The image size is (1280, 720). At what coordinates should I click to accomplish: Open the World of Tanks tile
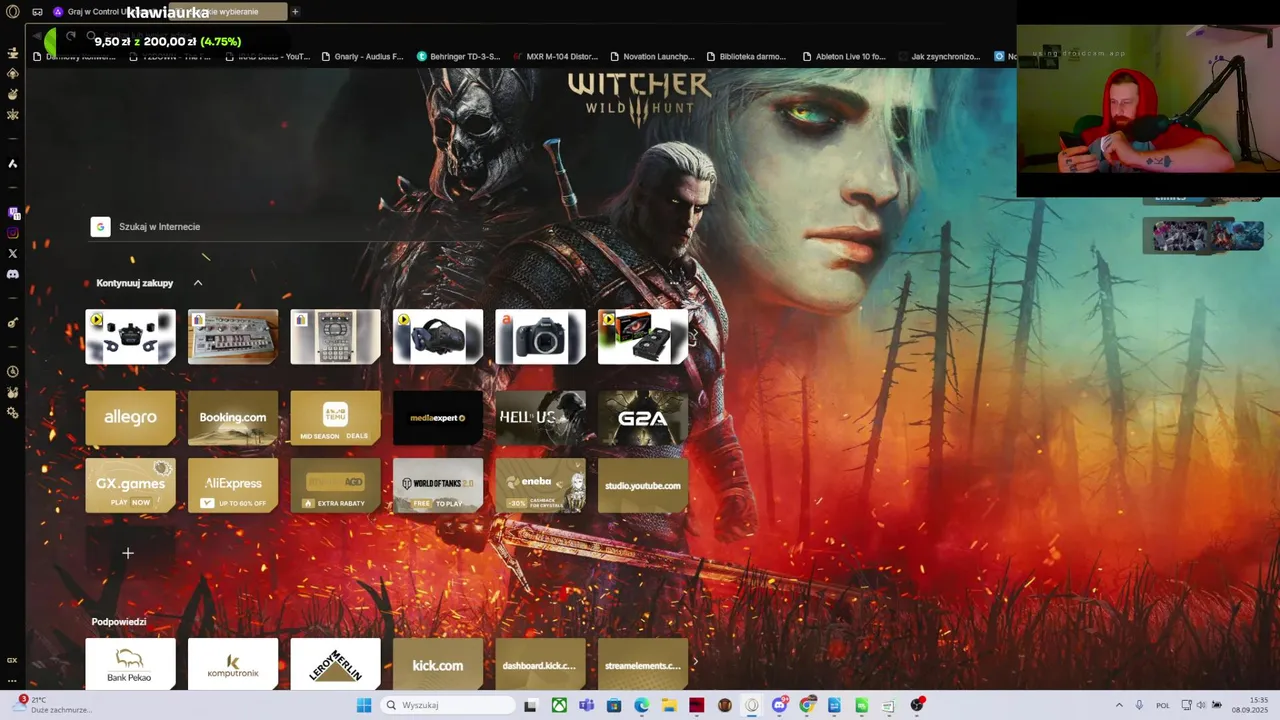coord(438,486)
